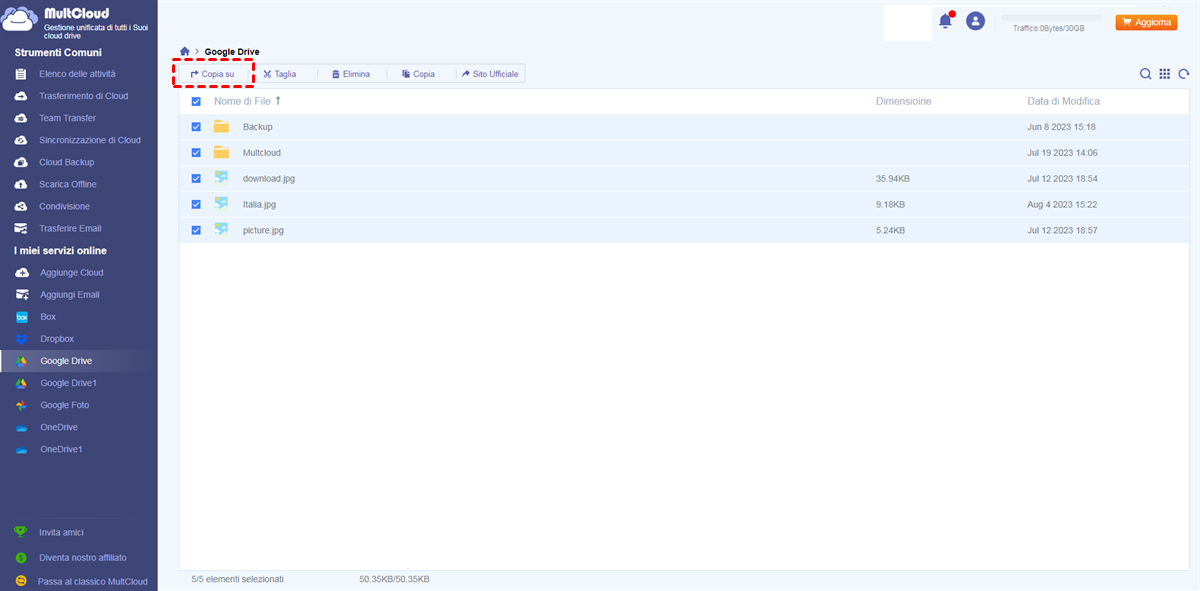Select the download.jpg file name
Image resolution: width=1200 pixels, height=591 pixels.
point(268,178)
